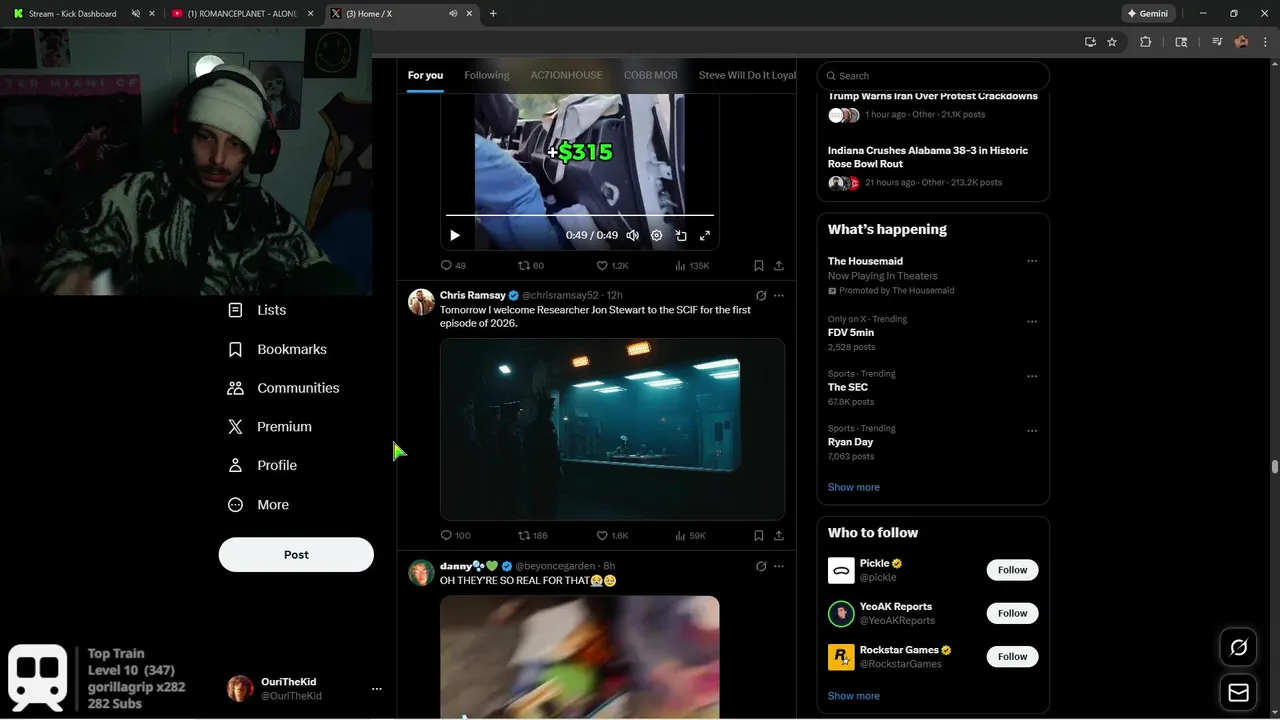Open more options for Ryan Day trend
The height and width of the screenshot is (720, 1280).
[1032, 431]
